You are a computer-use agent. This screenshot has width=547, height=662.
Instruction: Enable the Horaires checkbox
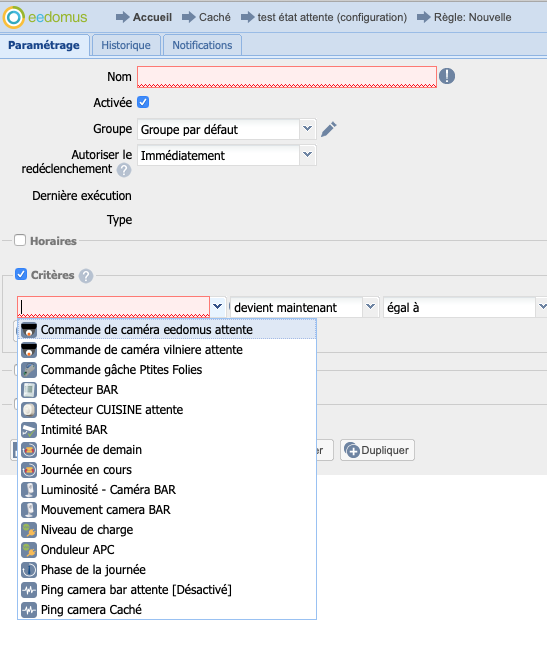(x=20, y=240)
